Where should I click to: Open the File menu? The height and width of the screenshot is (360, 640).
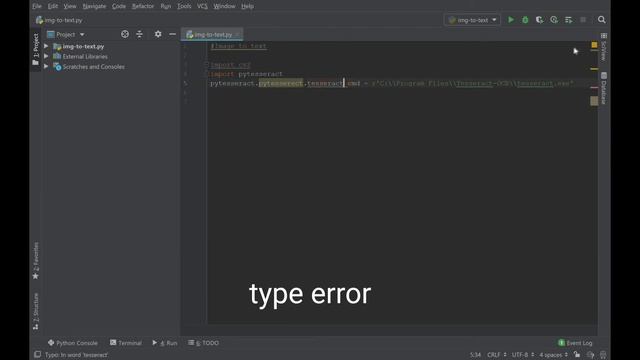pyautogui.click(x=37, y=6)
